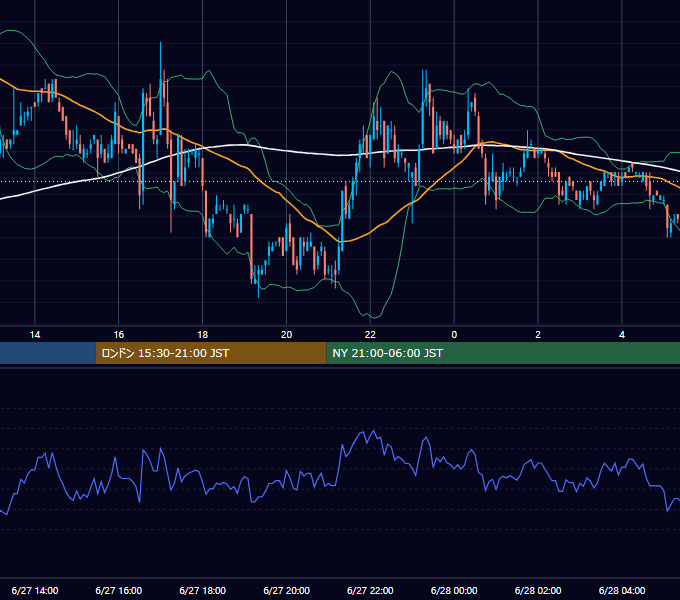Click the 18 hour label on upper axis
This screenshot has width=680, height=600.
pos(203,335)
